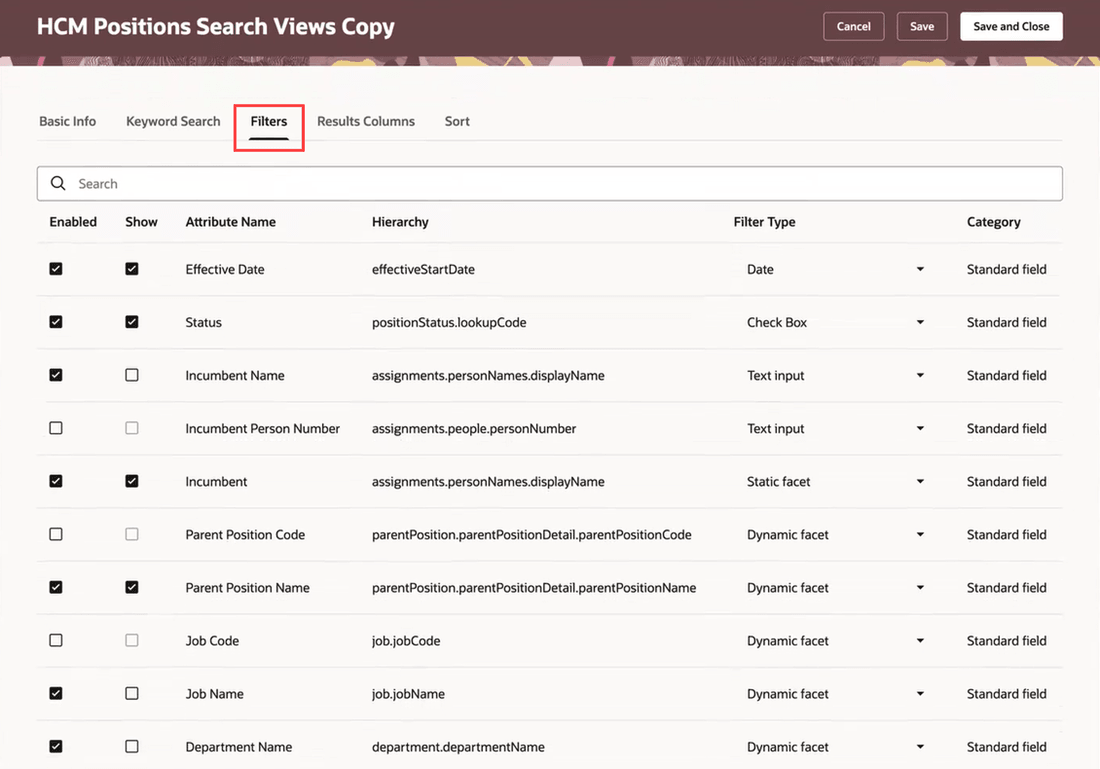The width and height of the screenshot is (1100, 769).
Task: Disable the Effective Date filter's Enabled checkbox
Action: (x=56, y=269)
